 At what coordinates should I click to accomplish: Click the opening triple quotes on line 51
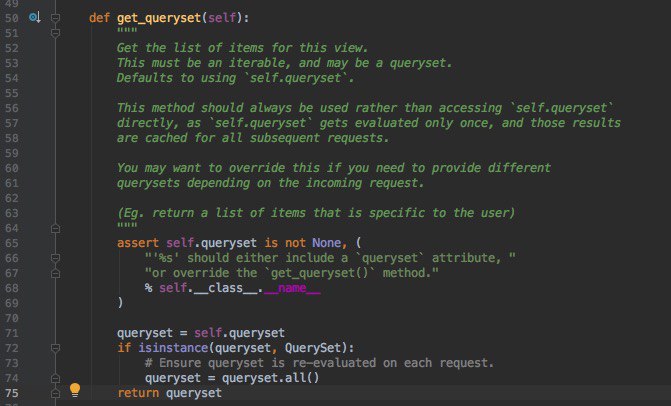pyautogui.click(x=127, y=31)
